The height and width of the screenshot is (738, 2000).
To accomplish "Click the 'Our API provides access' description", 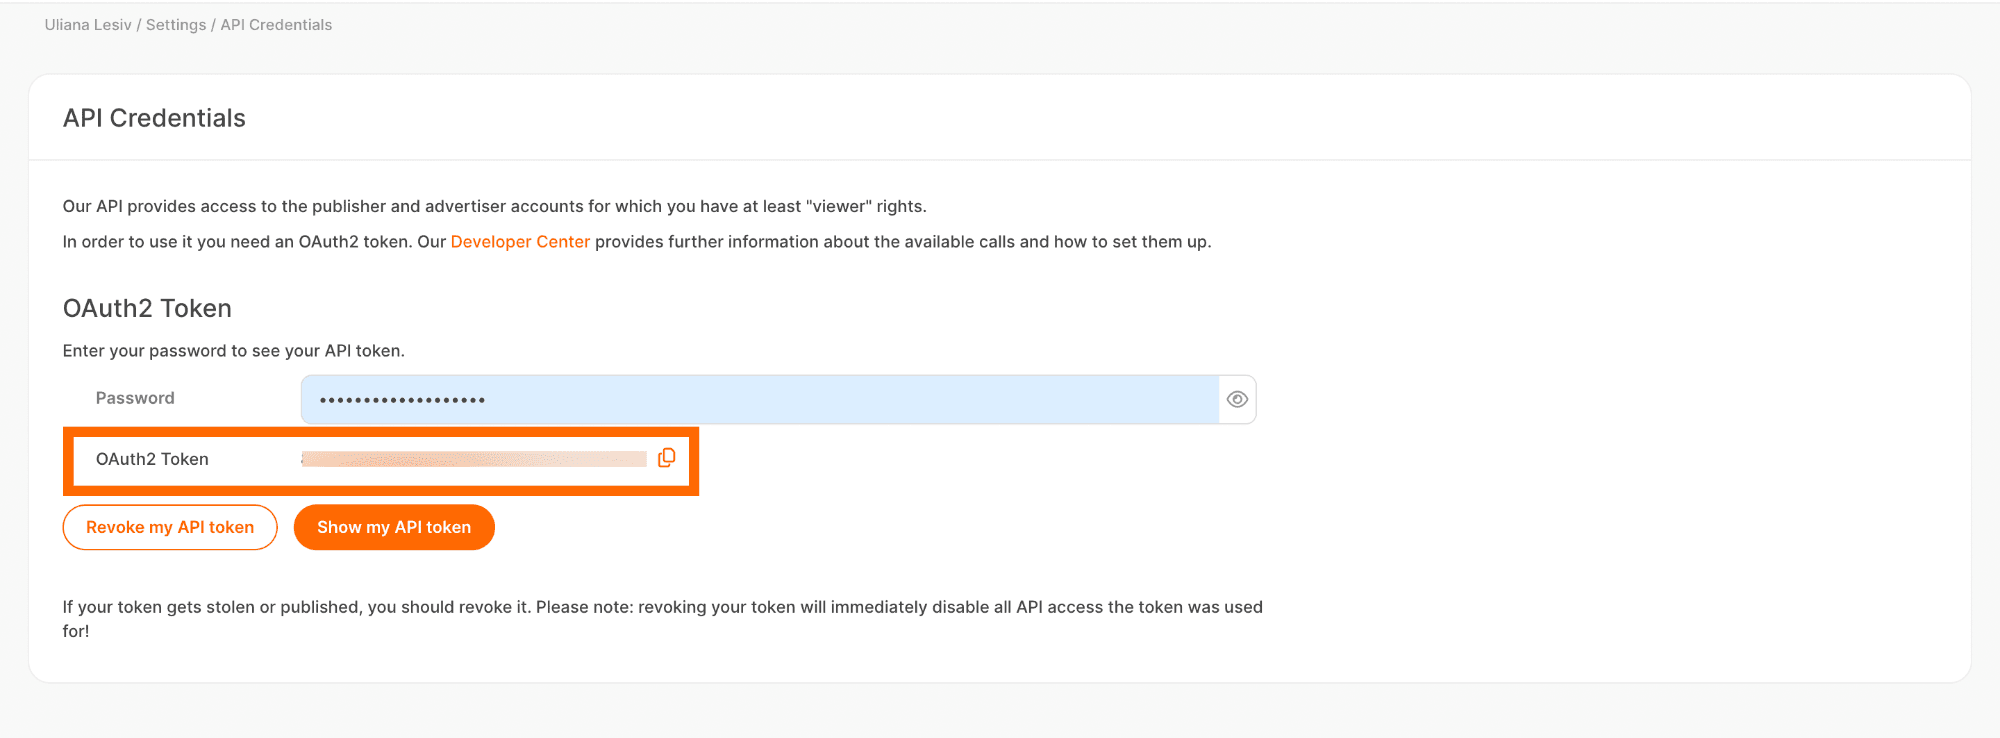I will tap(494, 207).
